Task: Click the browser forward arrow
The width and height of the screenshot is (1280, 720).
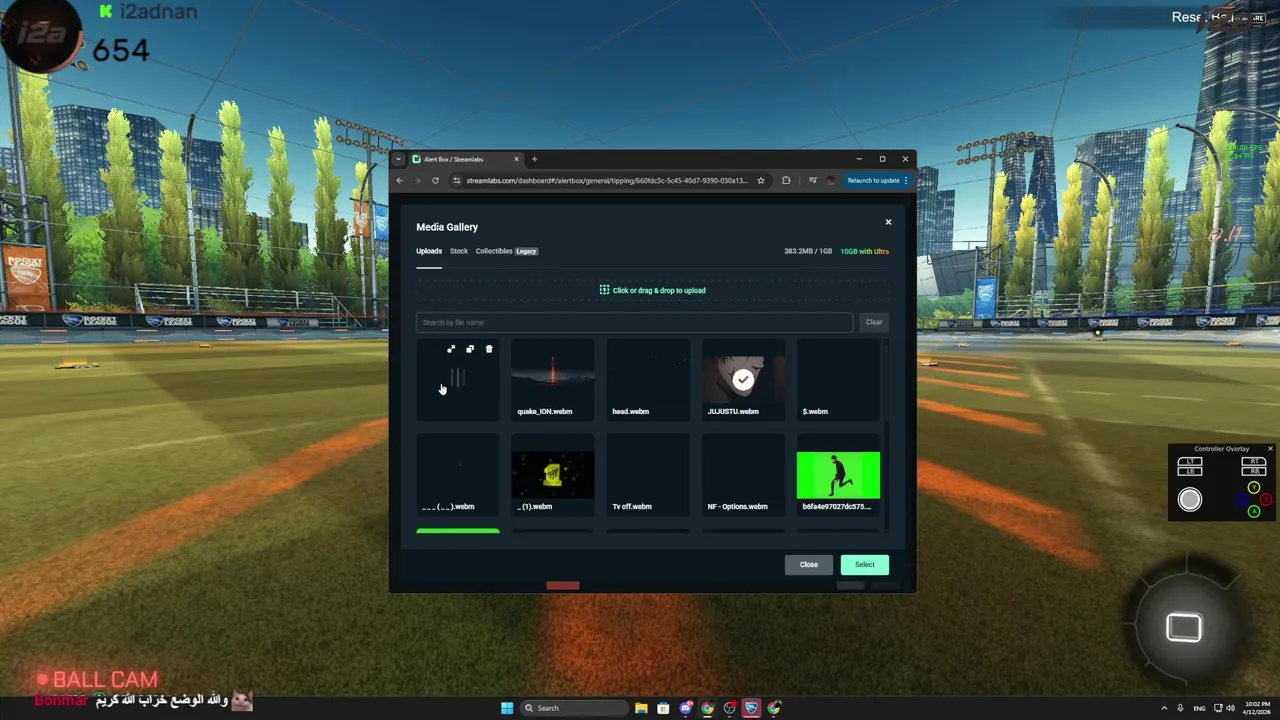Action: pos(417,180)
